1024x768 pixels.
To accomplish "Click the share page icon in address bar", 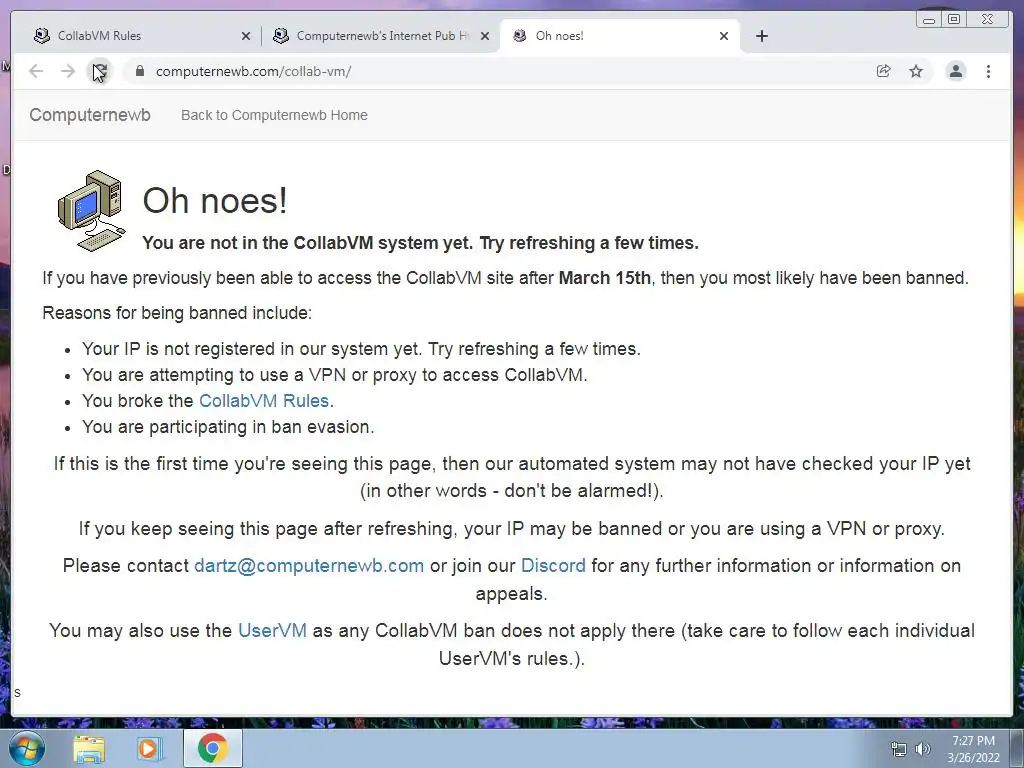I will pos(884,71).
